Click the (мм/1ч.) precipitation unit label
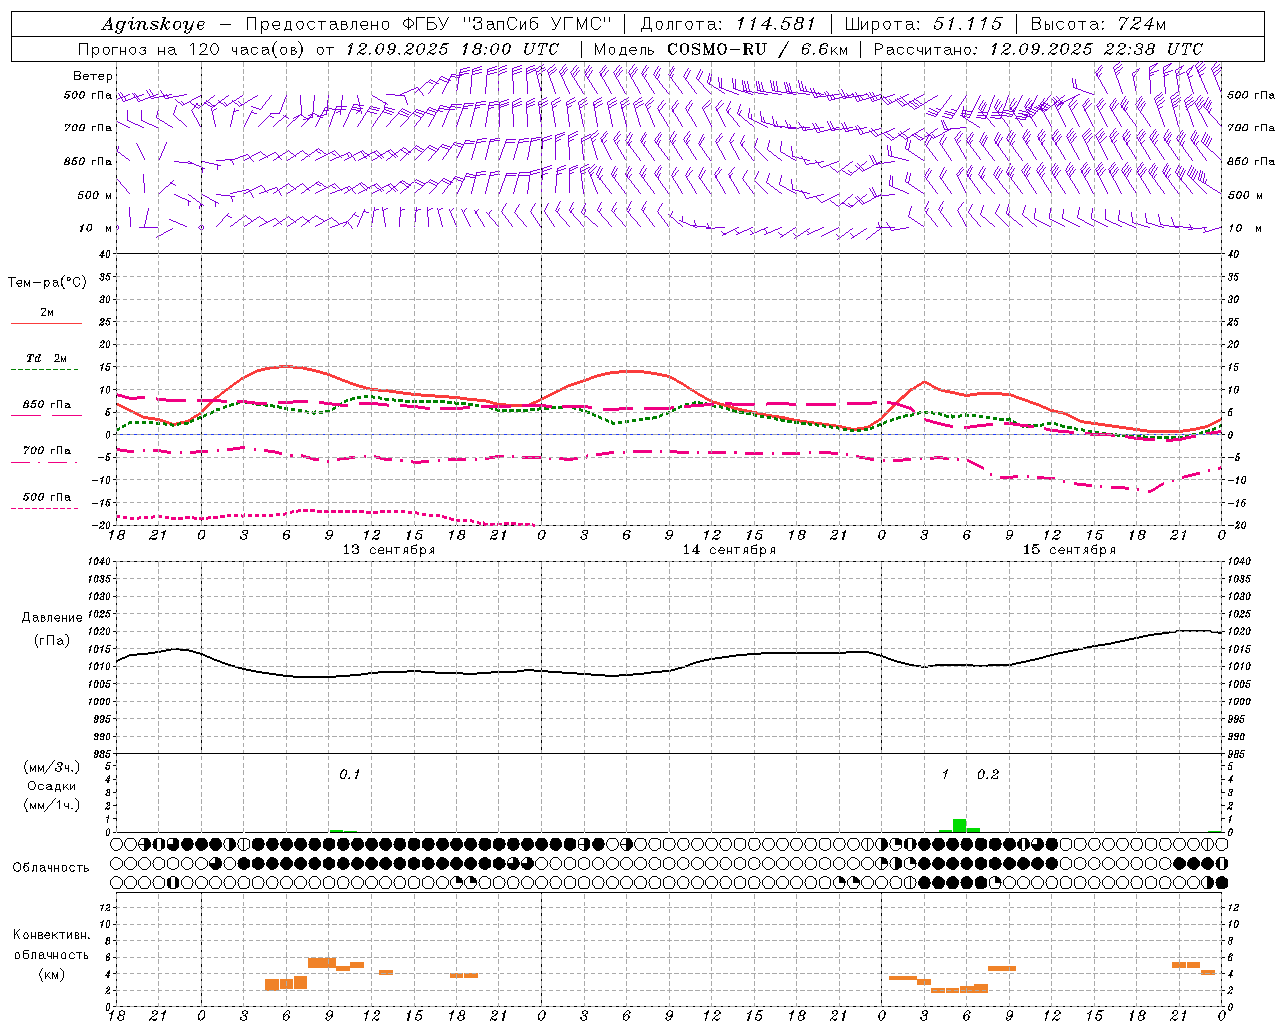This screenshot has width=1280, height=1024. tap(52, 805)
